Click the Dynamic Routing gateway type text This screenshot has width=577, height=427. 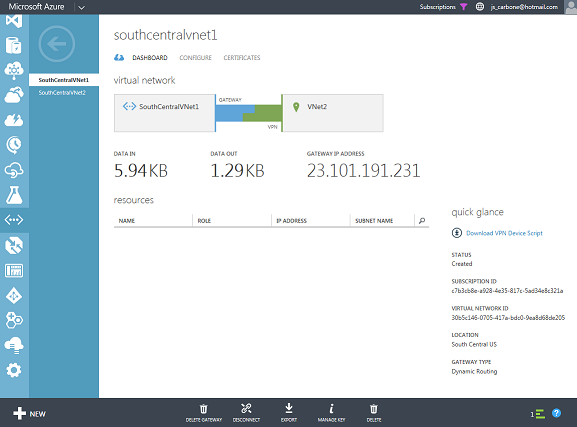coord(474,371)
